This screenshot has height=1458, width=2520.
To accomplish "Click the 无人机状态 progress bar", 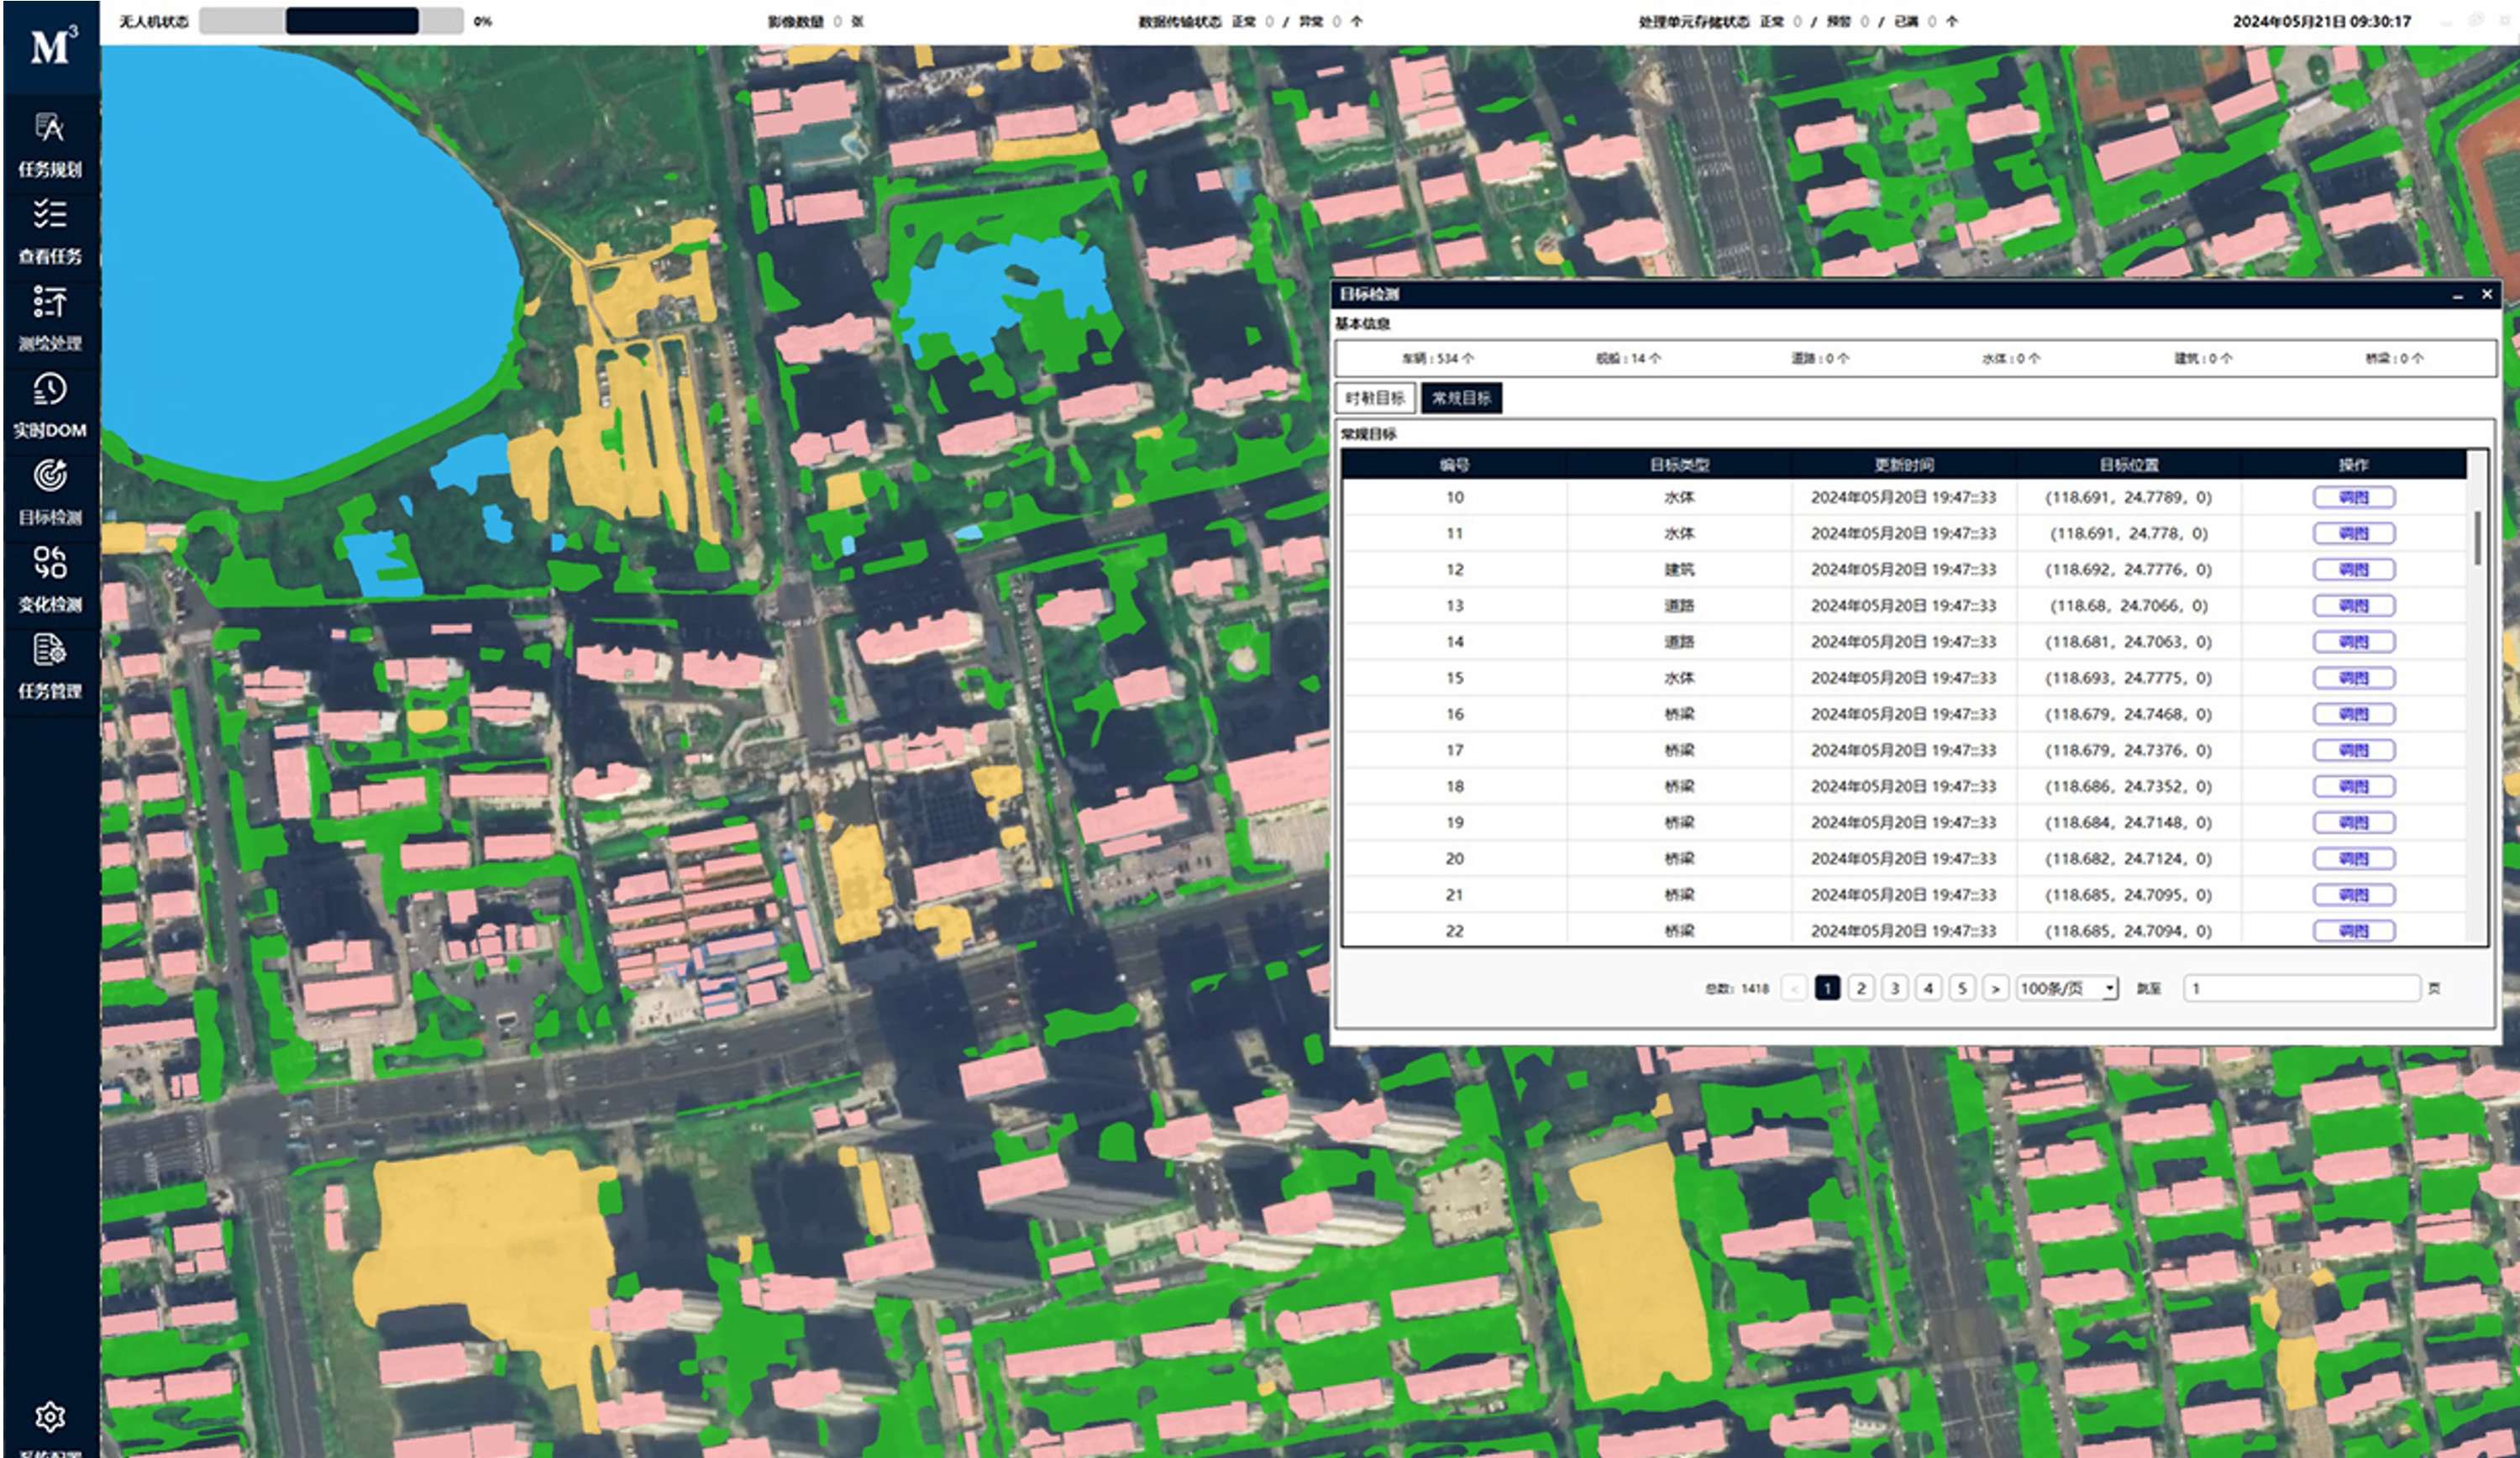I will (331, 21).
